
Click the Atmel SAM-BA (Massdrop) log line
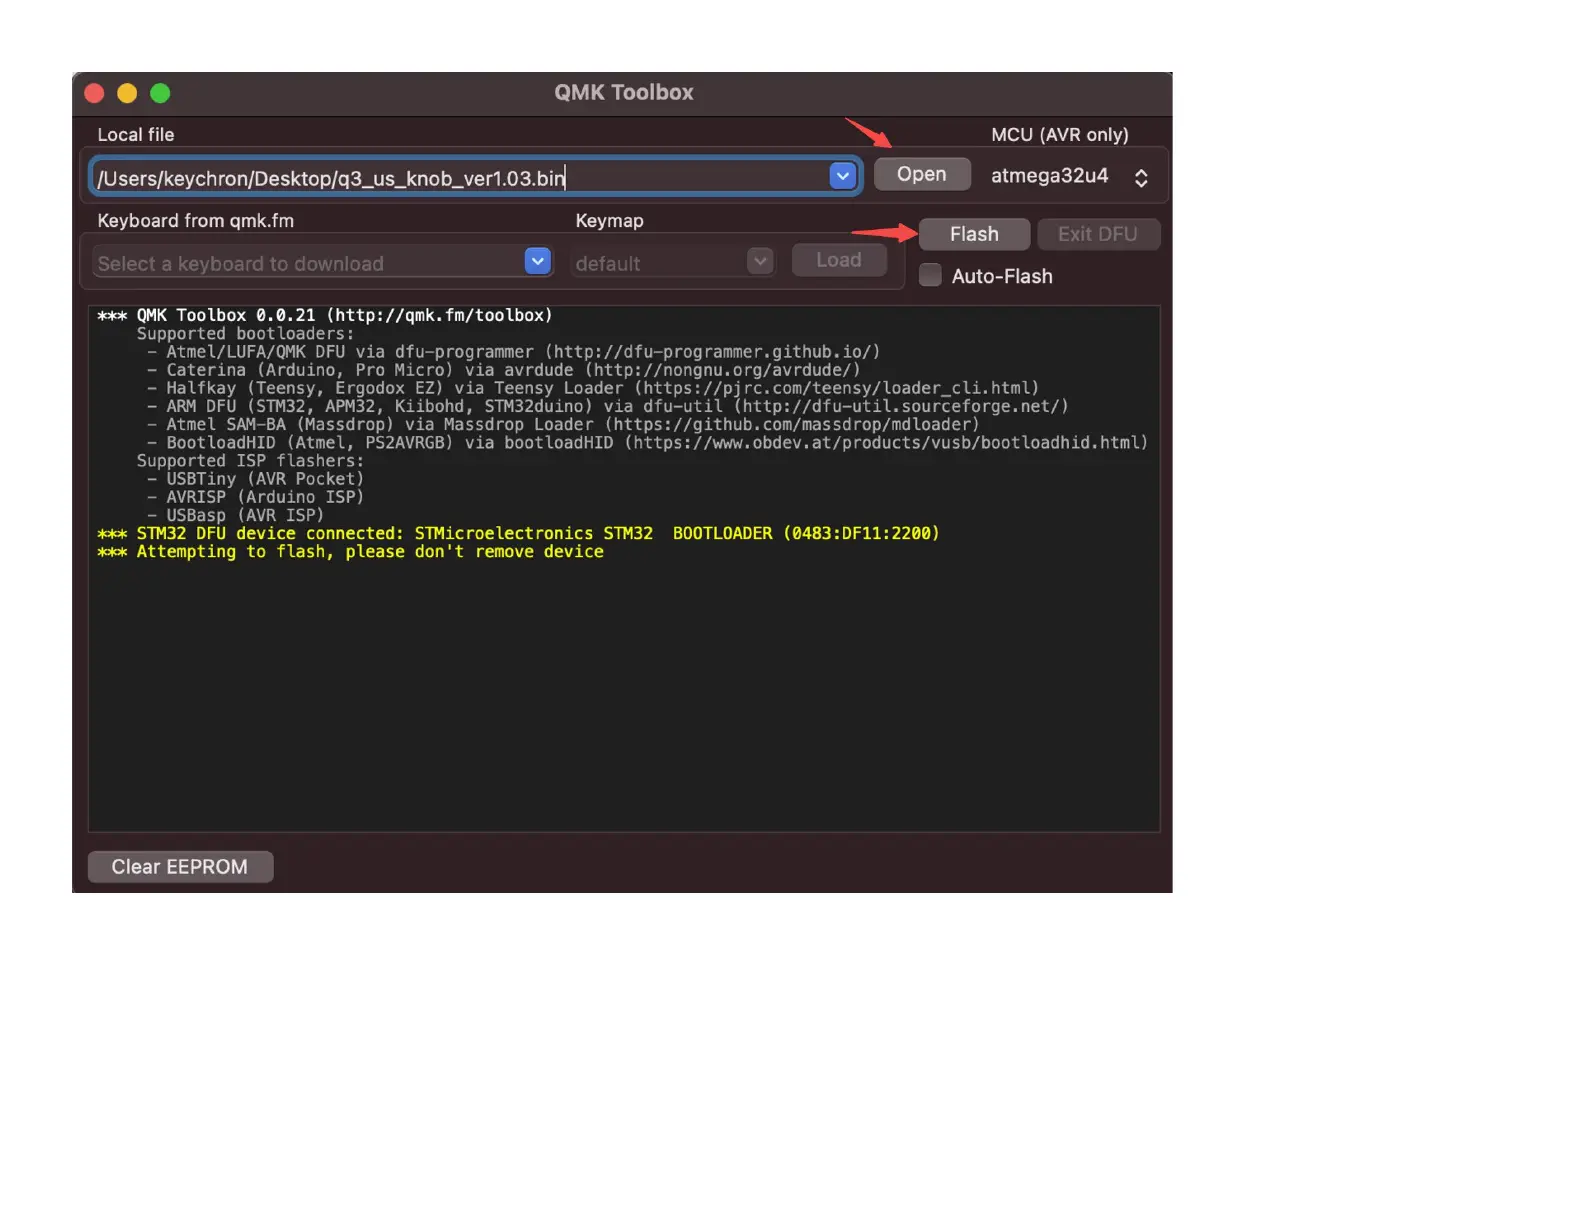[x=563, y=424]
